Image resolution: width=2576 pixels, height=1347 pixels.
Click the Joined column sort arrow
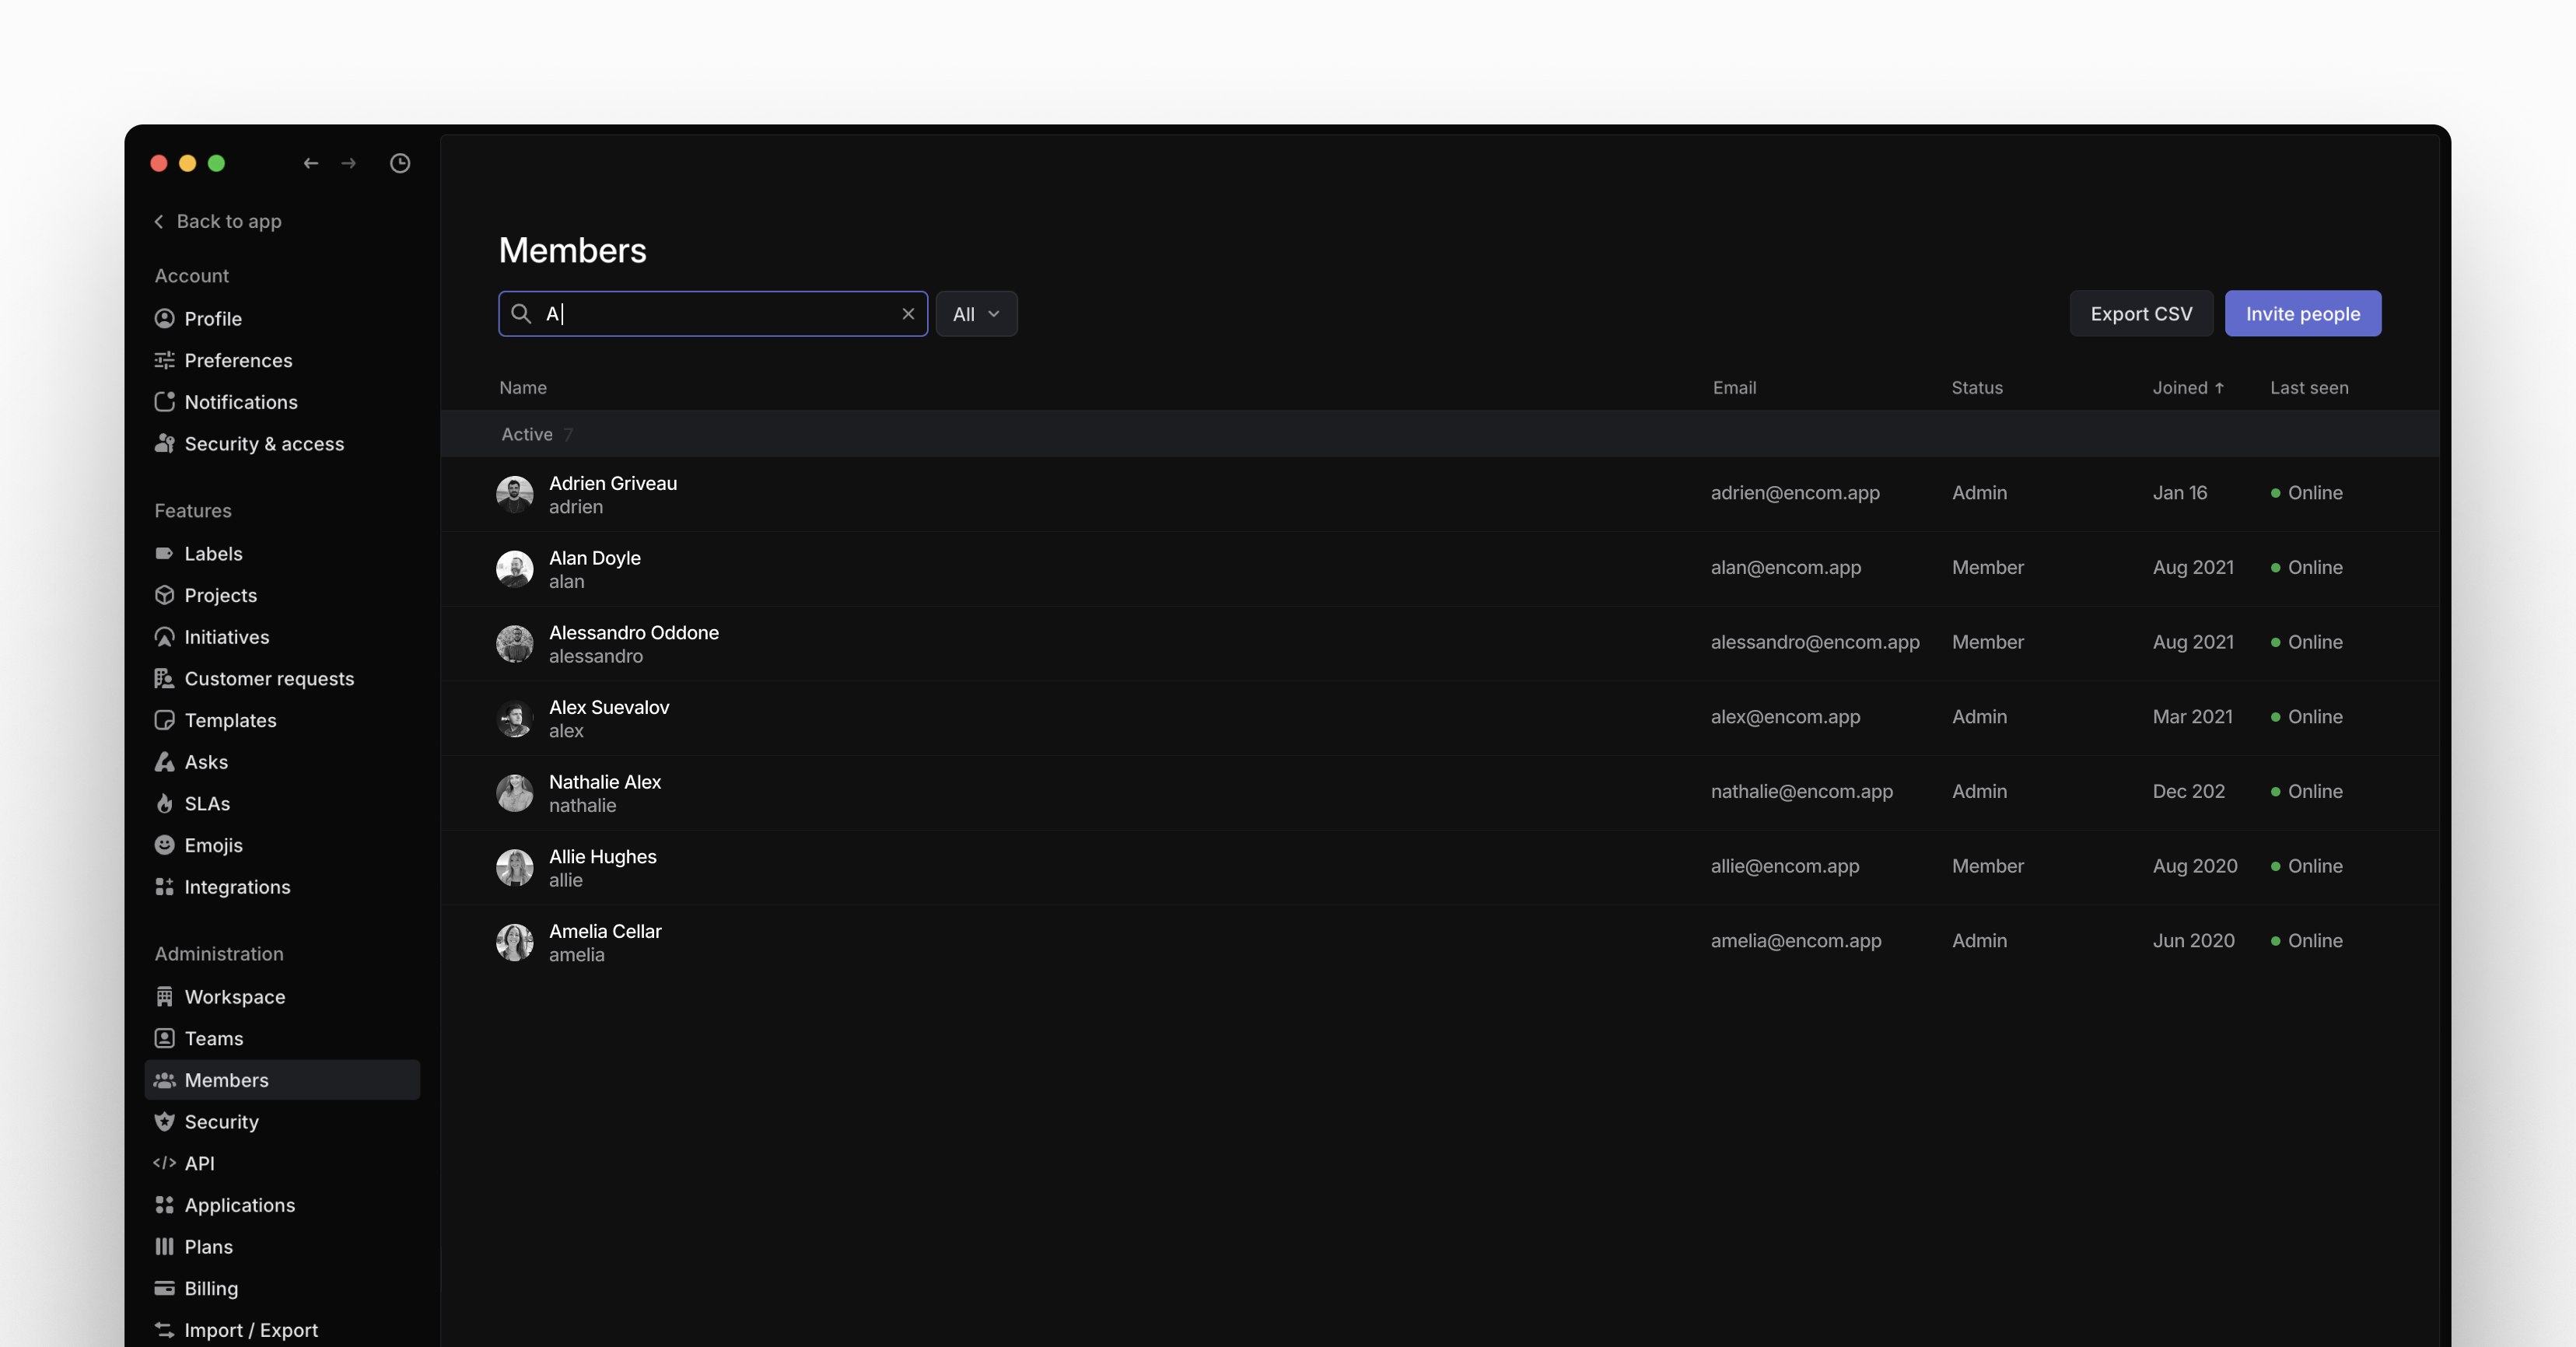click(2220, 388)
